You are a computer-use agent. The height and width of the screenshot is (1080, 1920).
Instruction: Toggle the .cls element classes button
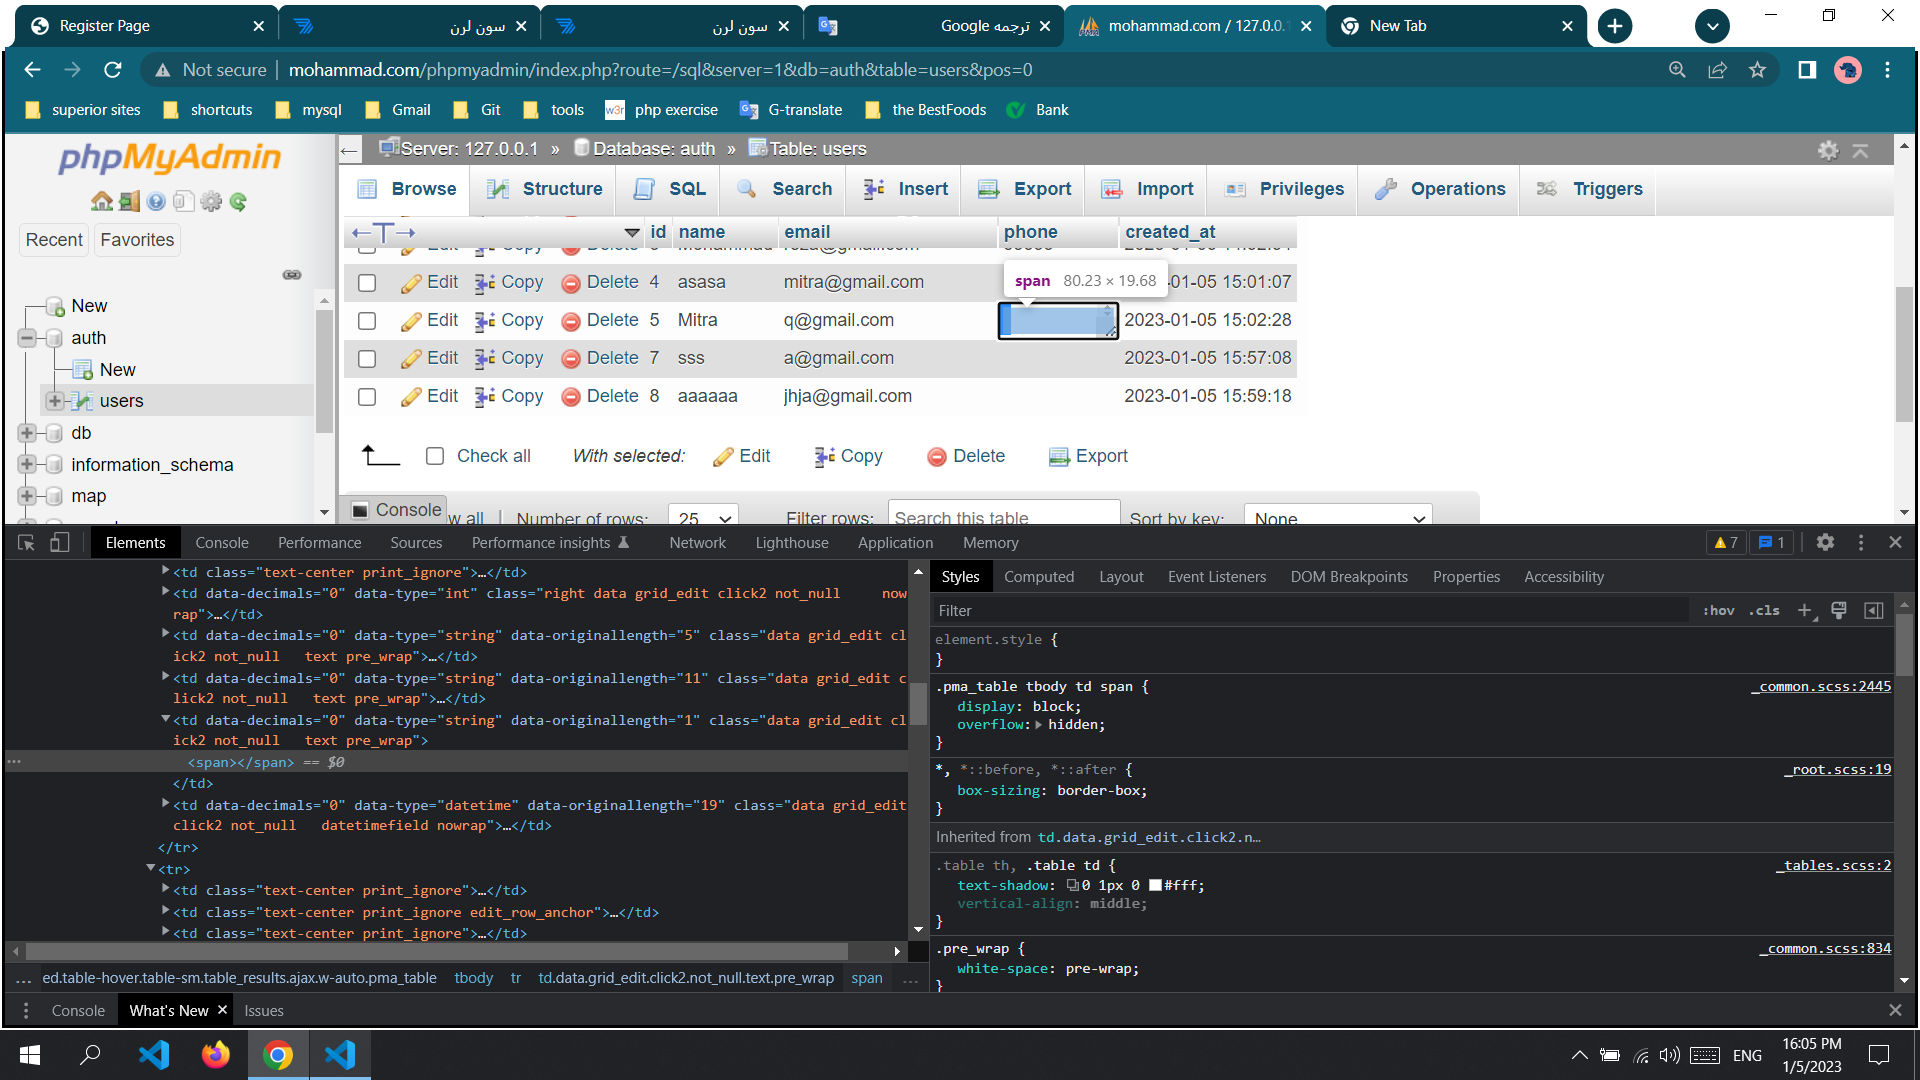click(1764, 610)
